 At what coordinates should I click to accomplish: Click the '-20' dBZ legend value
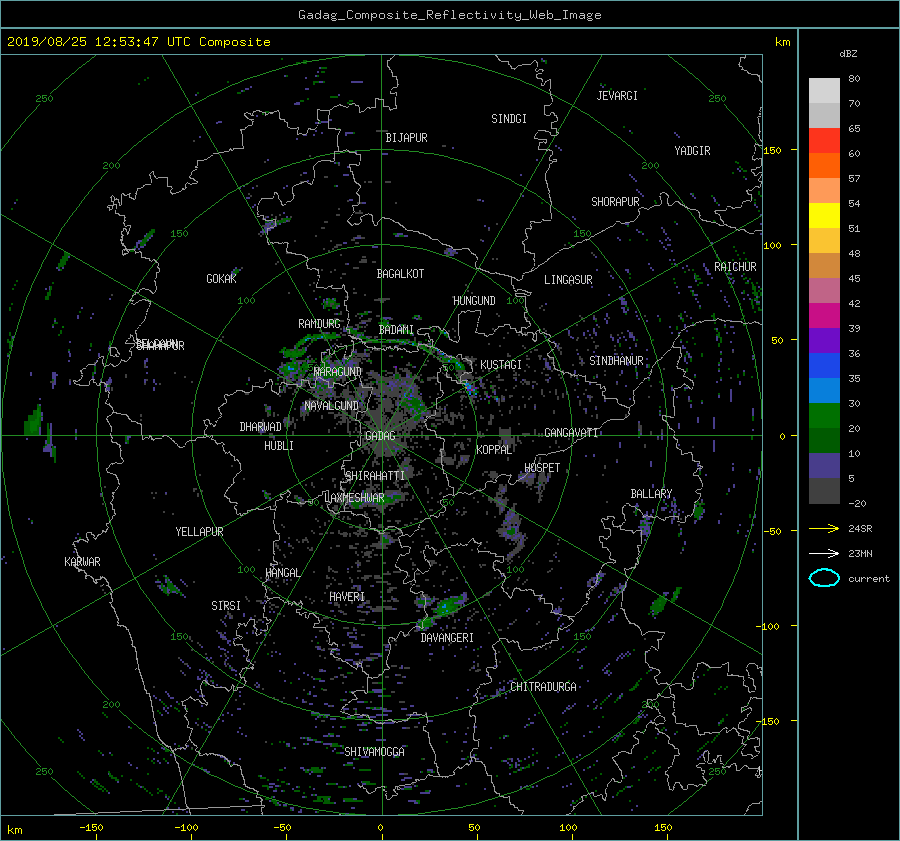click(857, 503)
